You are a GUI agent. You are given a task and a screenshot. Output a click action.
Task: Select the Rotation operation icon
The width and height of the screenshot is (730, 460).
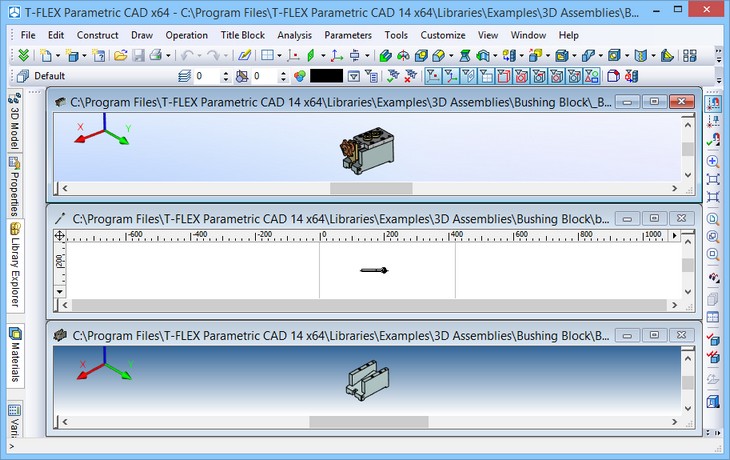[403, 56]
